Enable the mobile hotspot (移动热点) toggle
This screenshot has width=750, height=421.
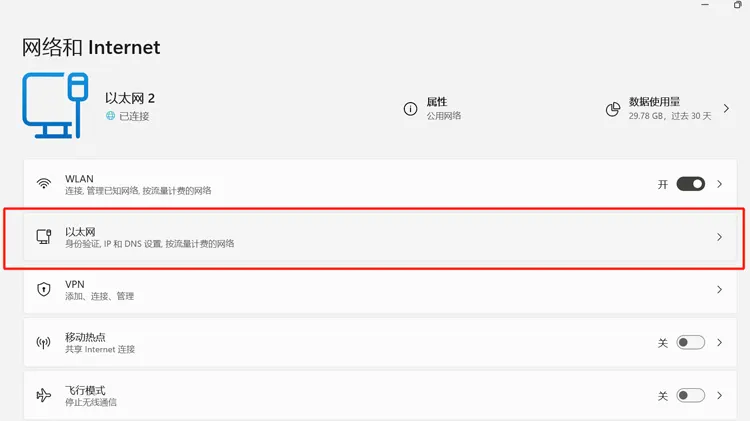pos(690,343)
